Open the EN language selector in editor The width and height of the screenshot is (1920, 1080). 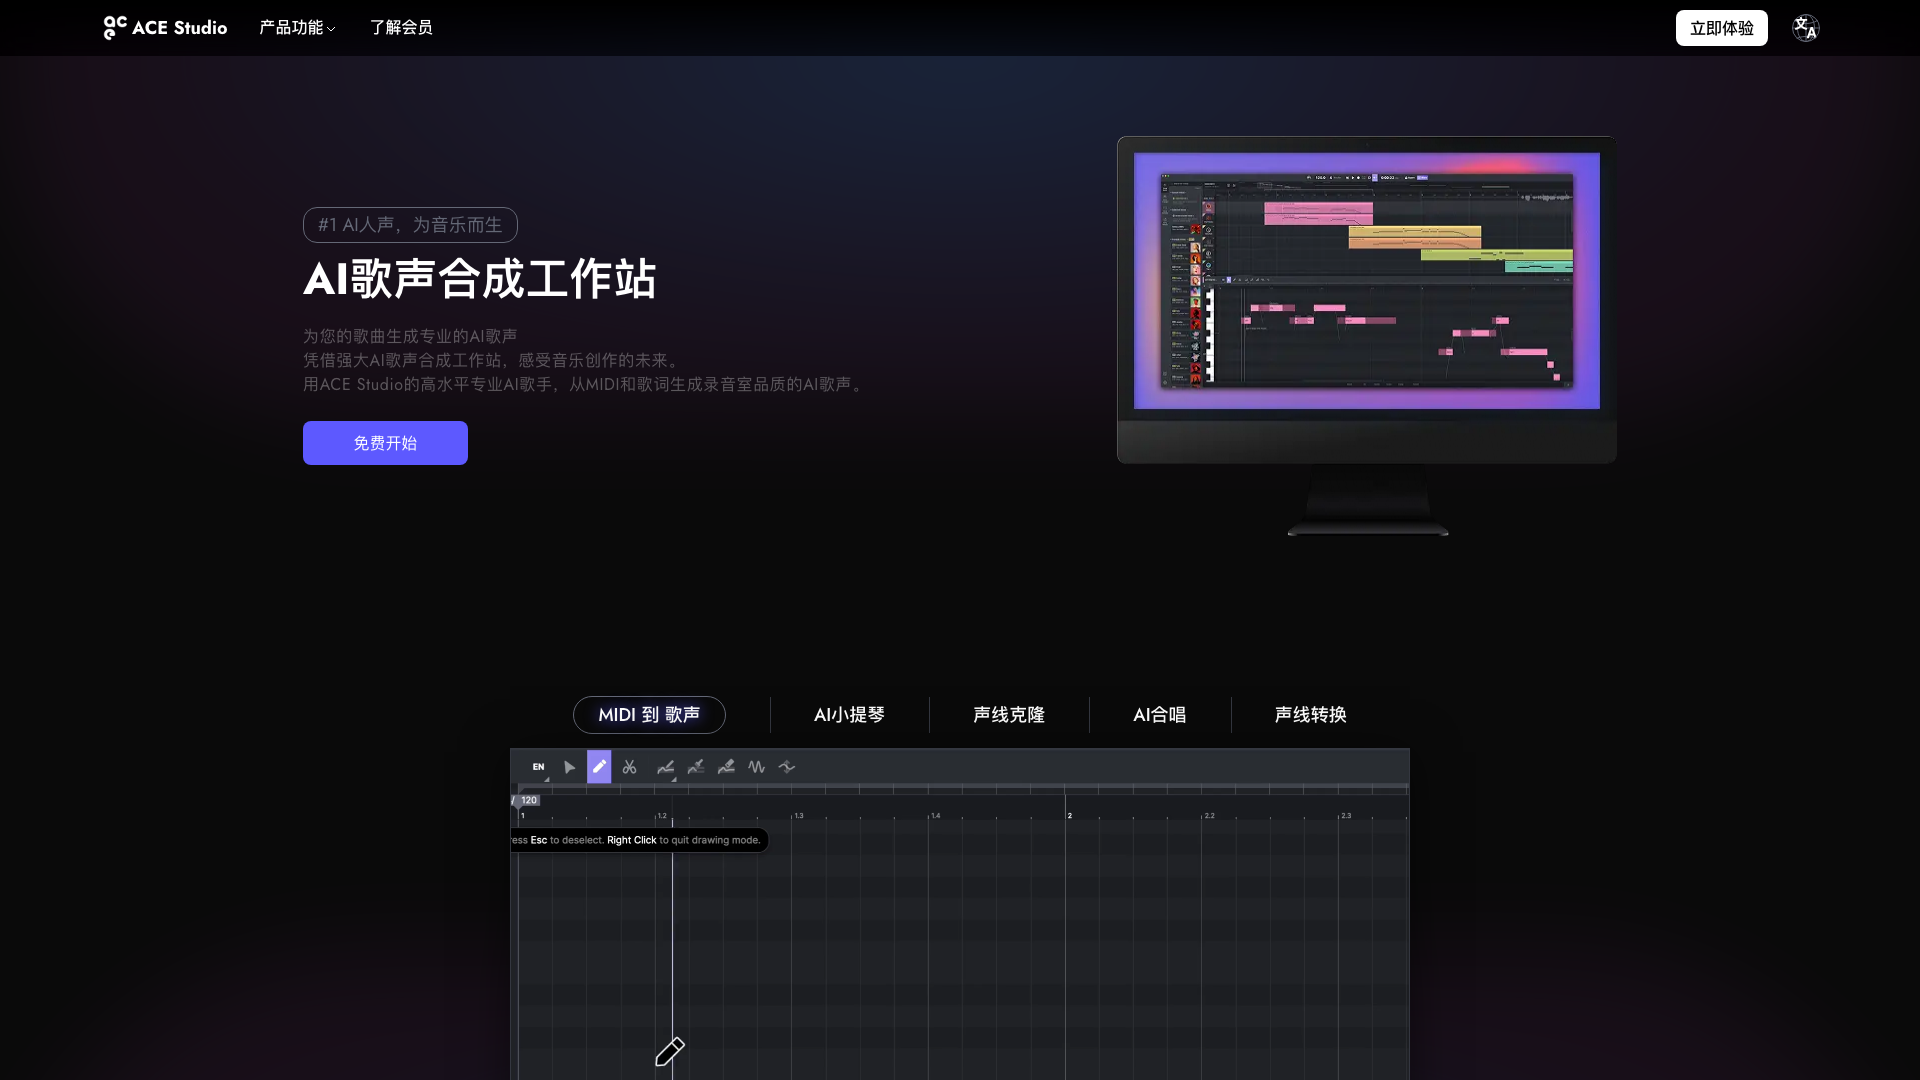coord(538,767)
